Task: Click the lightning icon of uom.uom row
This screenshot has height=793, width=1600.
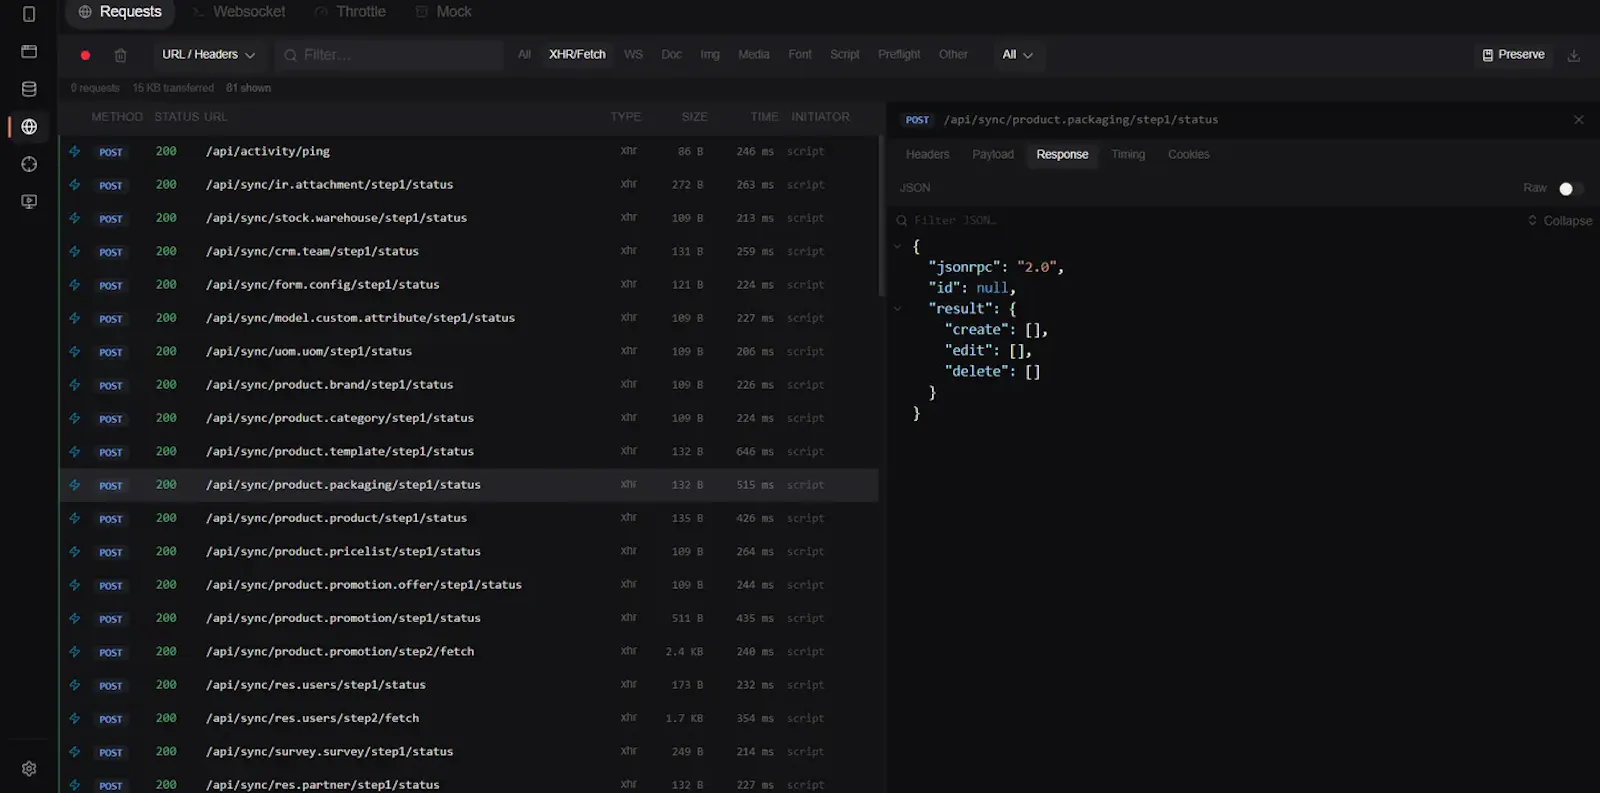Action: pos(75,352)
